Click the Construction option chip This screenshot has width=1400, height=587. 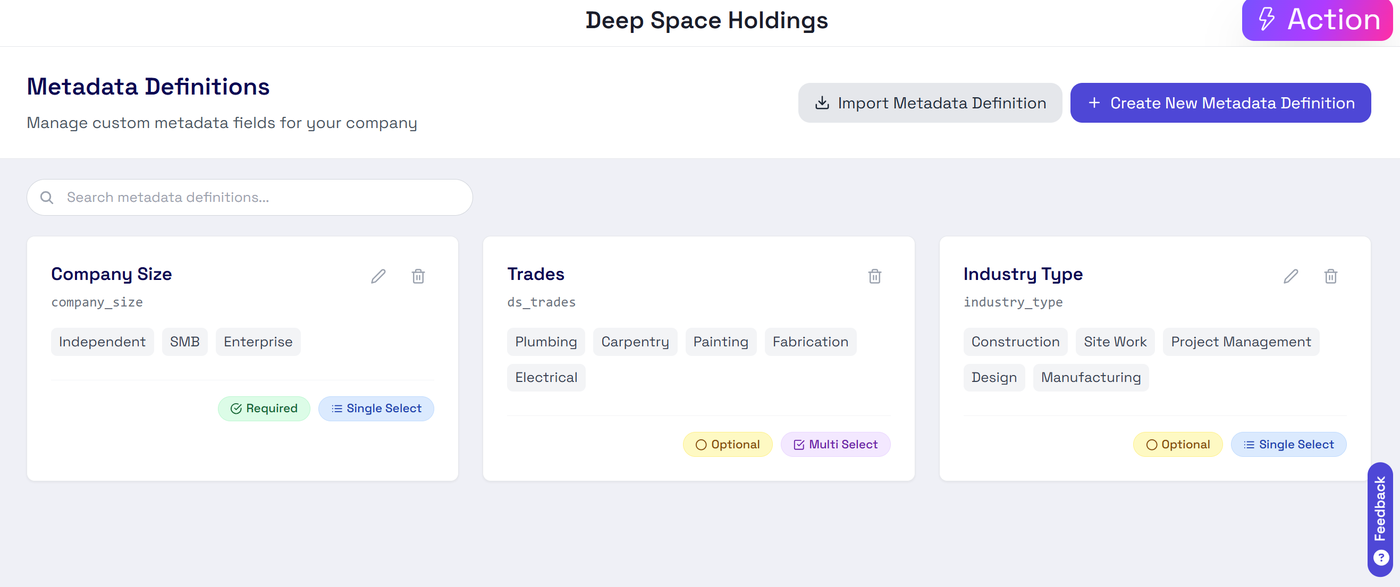pyautogui.click(x=1016, y=342)
